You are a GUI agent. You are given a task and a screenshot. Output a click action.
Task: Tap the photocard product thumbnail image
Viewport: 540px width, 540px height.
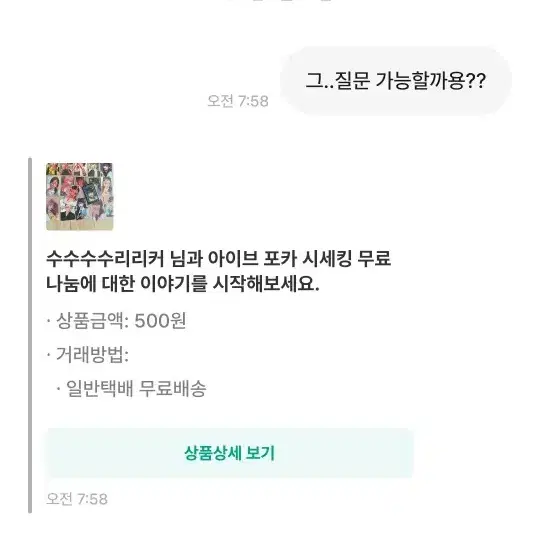click(x=80, y=197)
